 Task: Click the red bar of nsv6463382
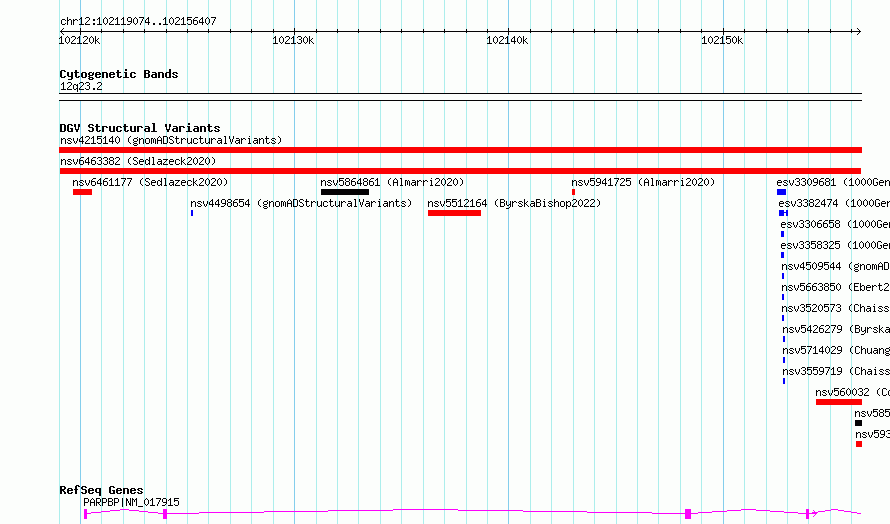click(x=460, y=171)
